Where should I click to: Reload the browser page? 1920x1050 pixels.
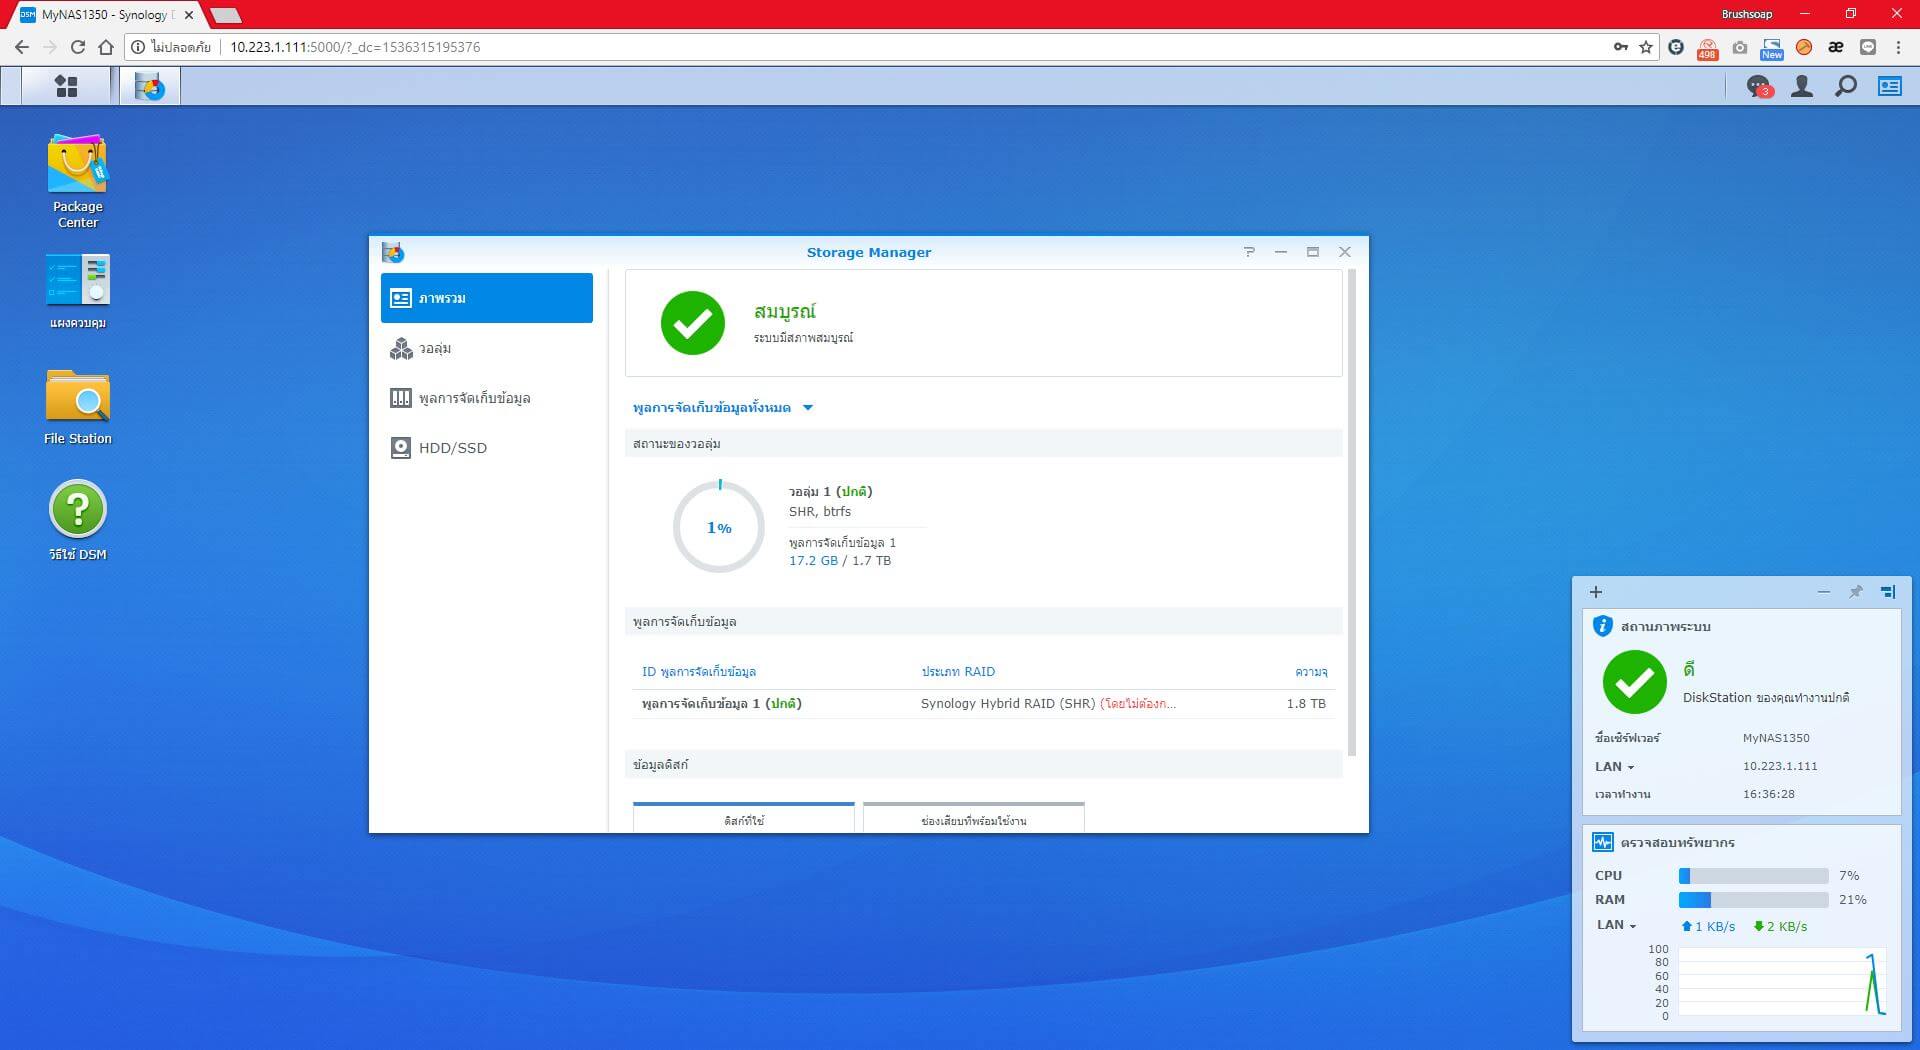click(78, 47)
